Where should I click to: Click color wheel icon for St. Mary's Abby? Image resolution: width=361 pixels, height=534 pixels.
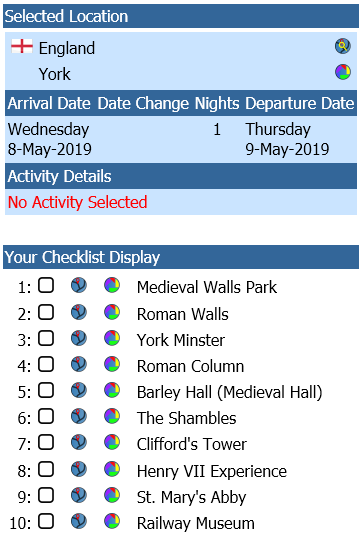(112, 496)
